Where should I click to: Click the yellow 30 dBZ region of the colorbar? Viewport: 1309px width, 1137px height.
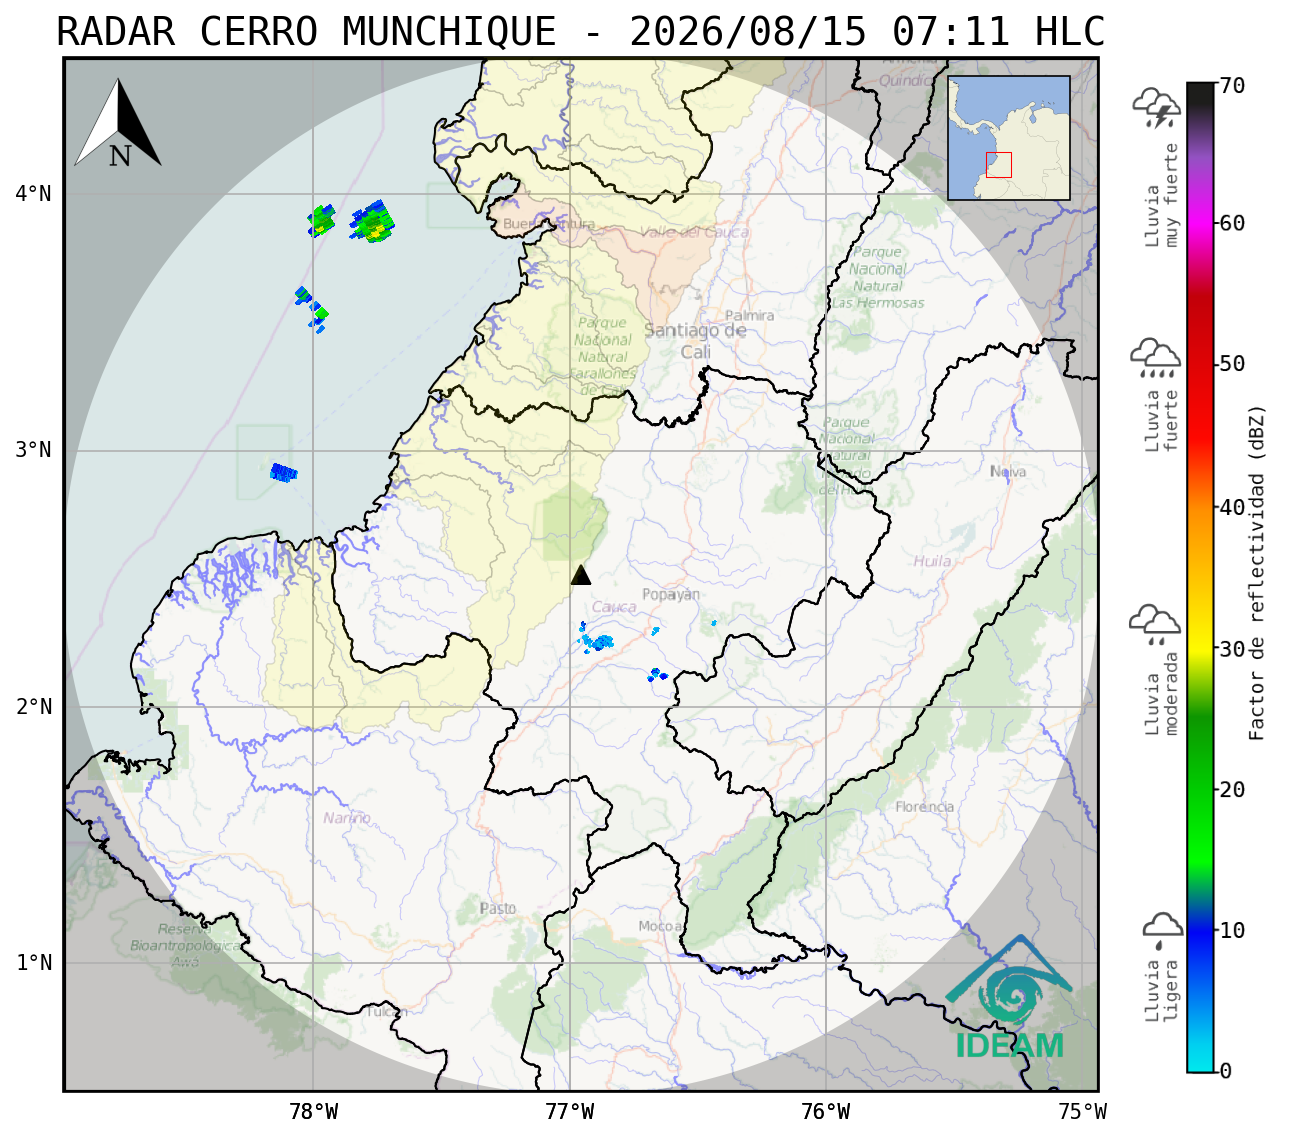click(1200, 648)
